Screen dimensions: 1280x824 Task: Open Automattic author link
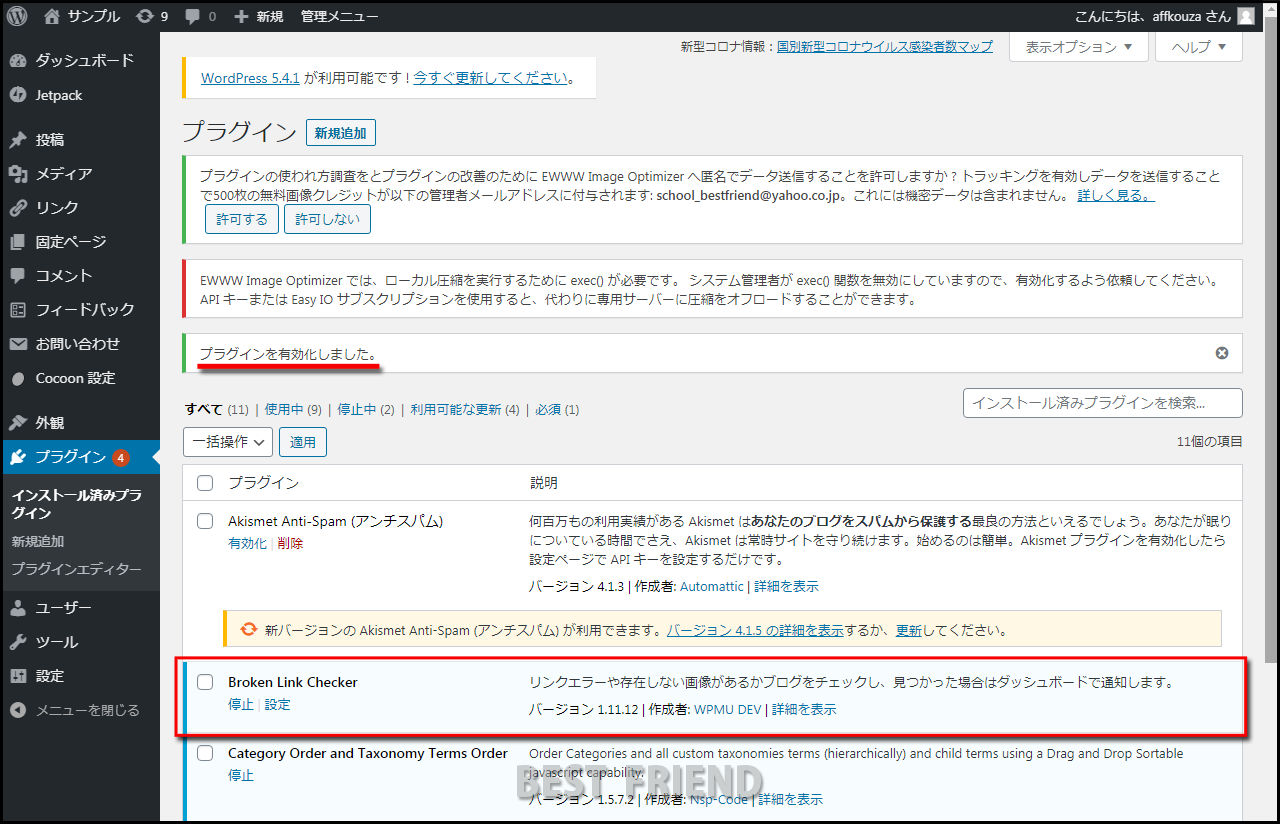[712, 586]
